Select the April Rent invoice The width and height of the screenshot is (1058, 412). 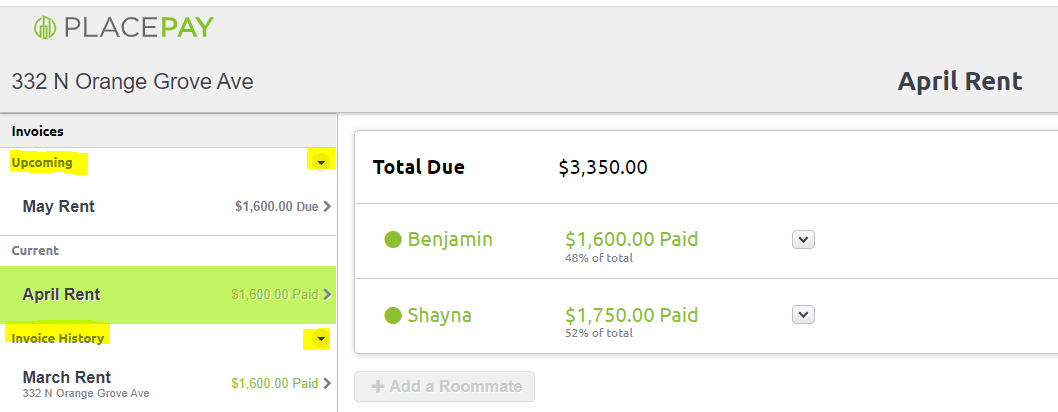tap(168, 294)
